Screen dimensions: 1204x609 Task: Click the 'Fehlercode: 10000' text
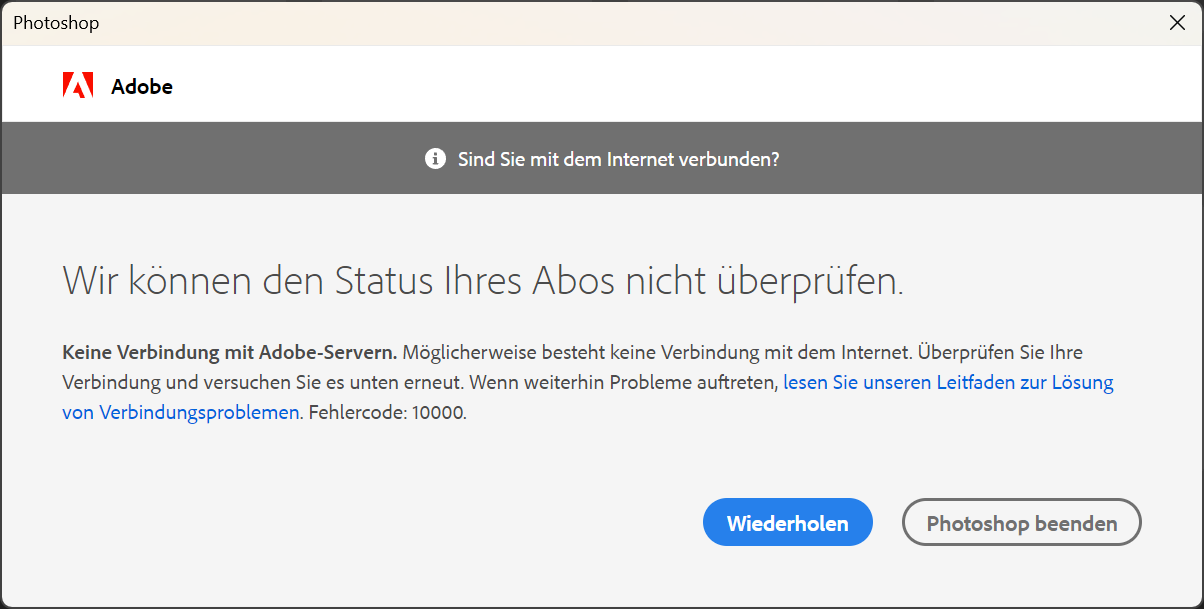coord(385,412)
